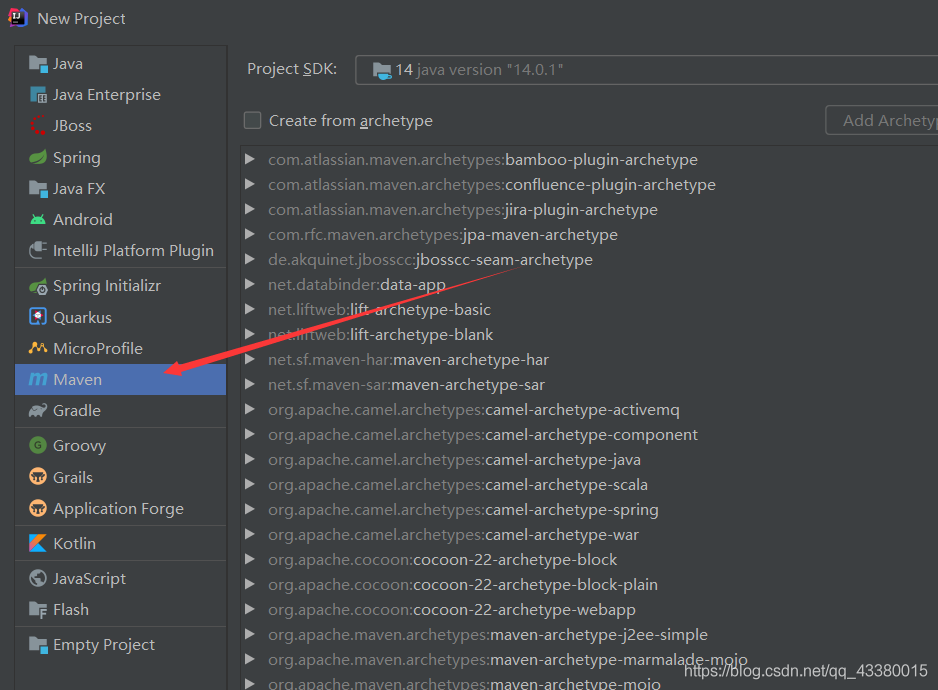Expand maven-archetype-har node
This screenshot has height=690, width=938.
coord(250,359)
